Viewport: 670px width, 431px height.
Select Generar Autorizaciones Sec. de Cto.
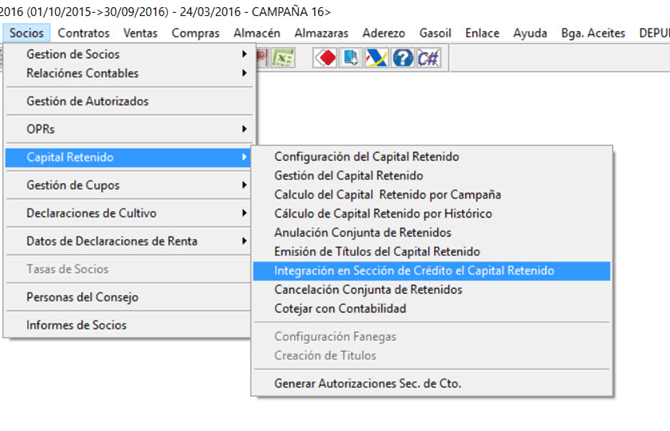point(367,383)
